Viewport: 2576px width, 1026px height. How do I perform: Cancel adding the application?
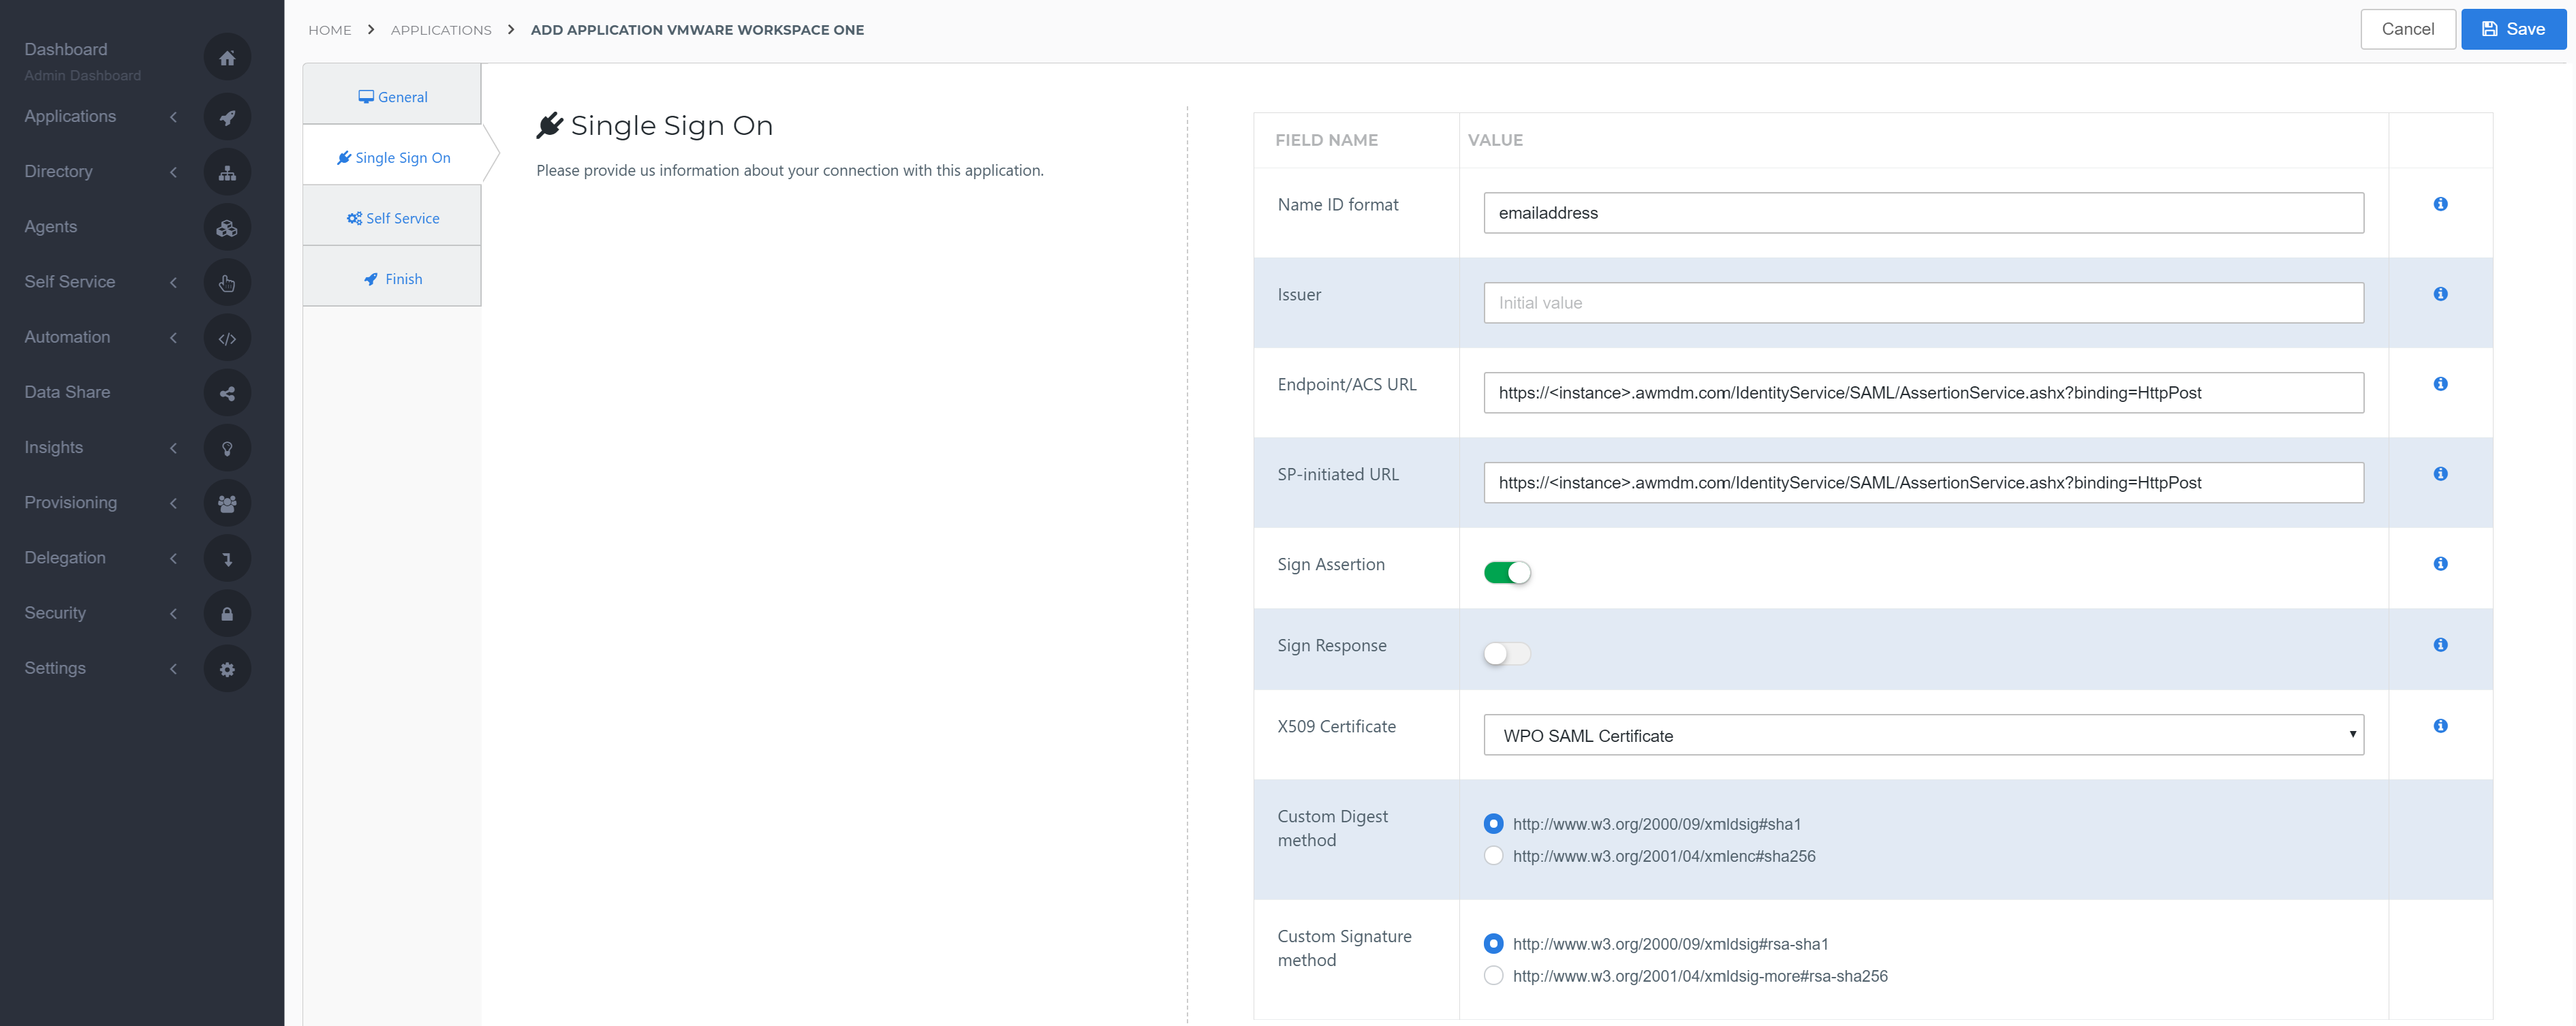pyautogui.click(x=2407, y=29)
